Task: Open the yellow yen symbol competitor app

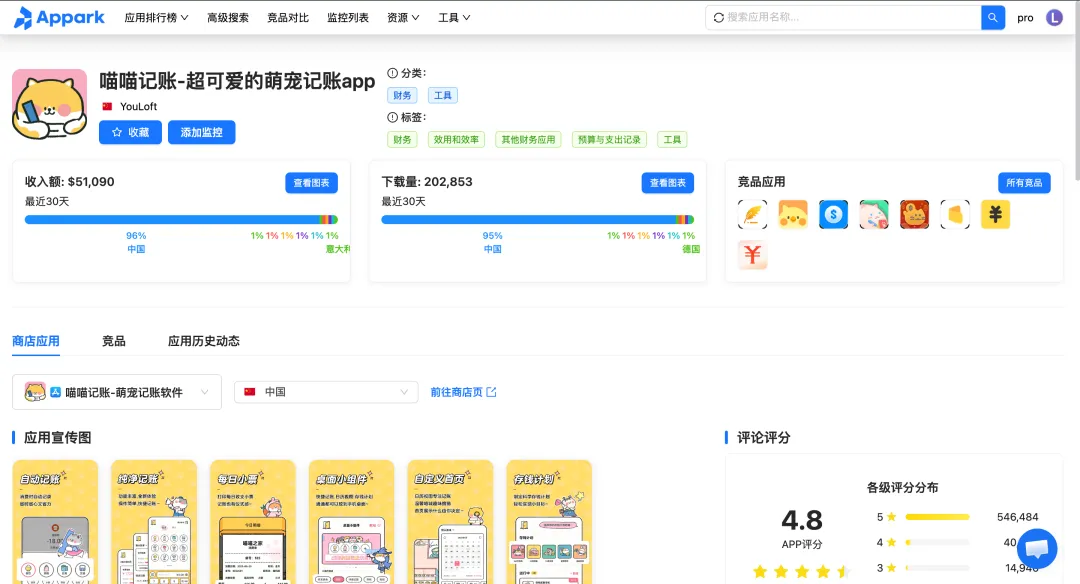Action: click(x=995, y=214)
